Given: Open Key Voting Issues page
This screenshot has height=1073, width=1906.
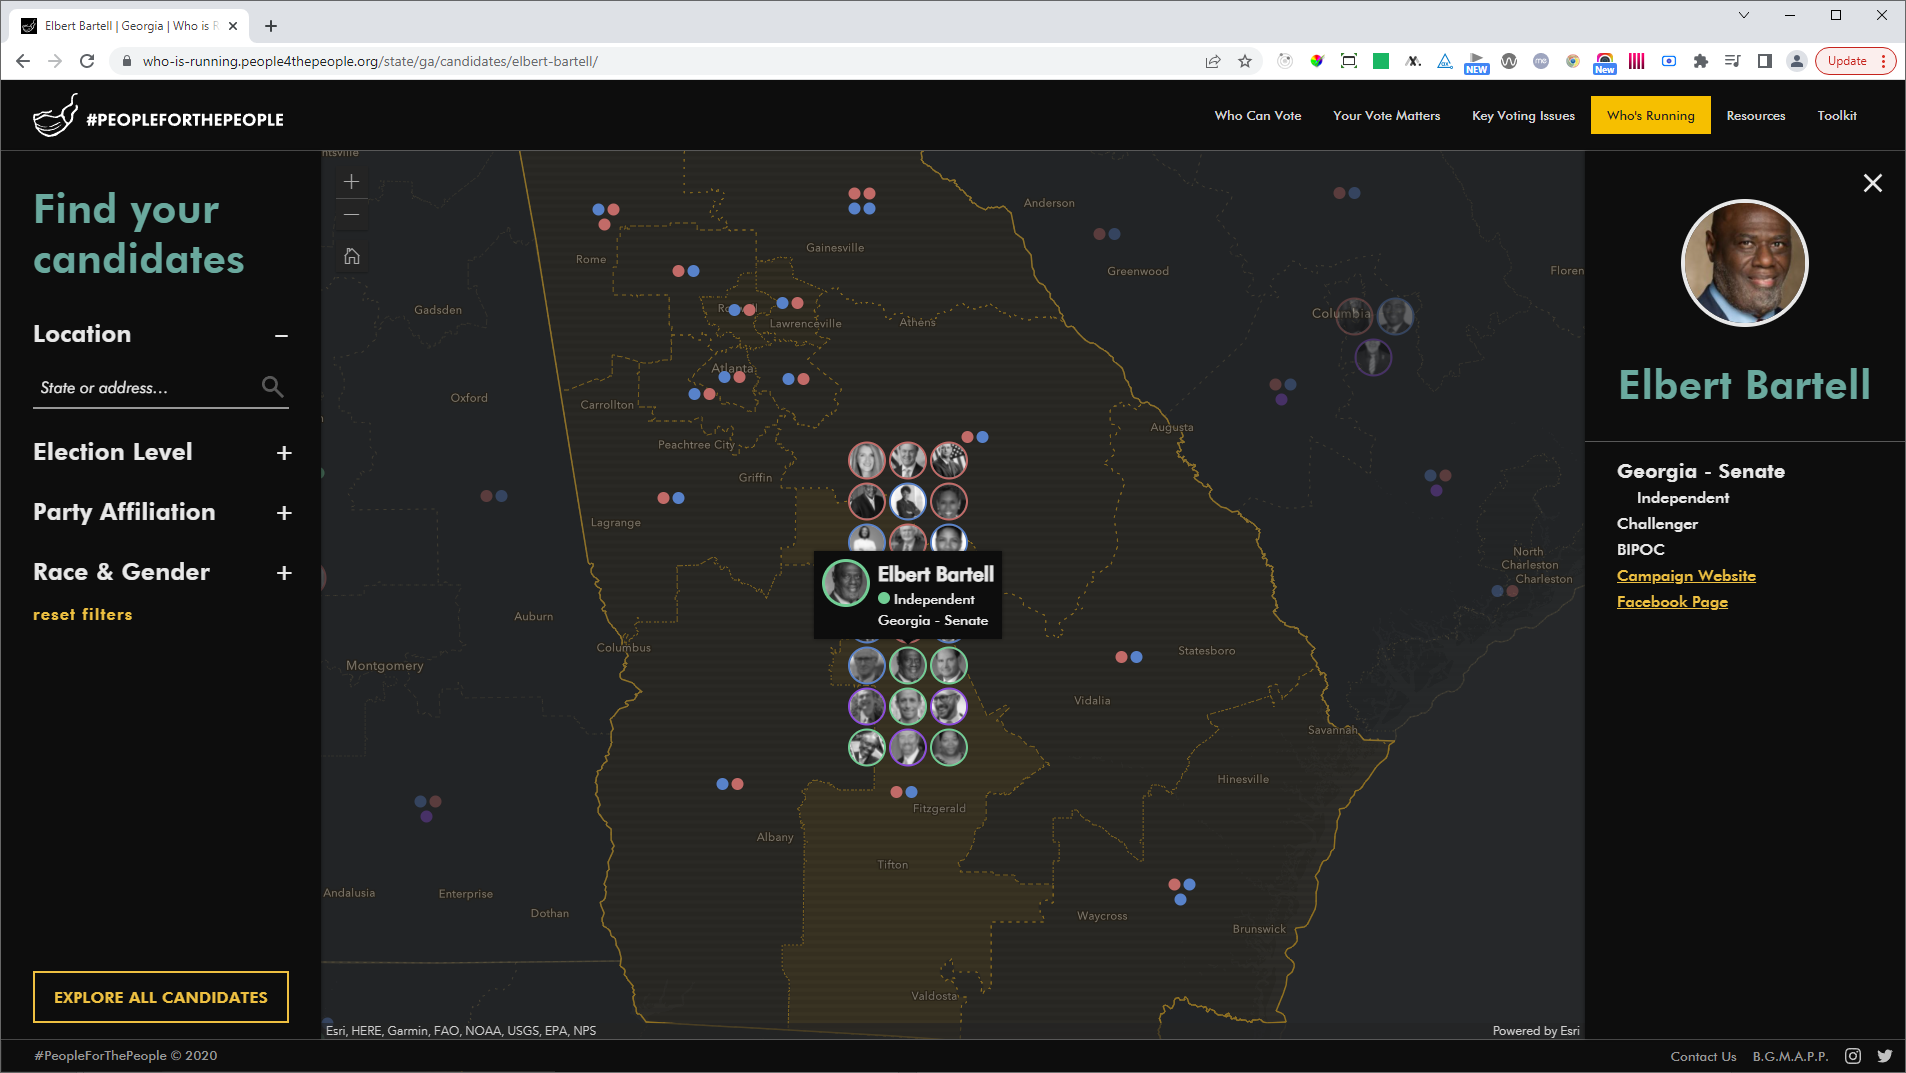Looking at the screenshot, I should tap(1523, 116).
